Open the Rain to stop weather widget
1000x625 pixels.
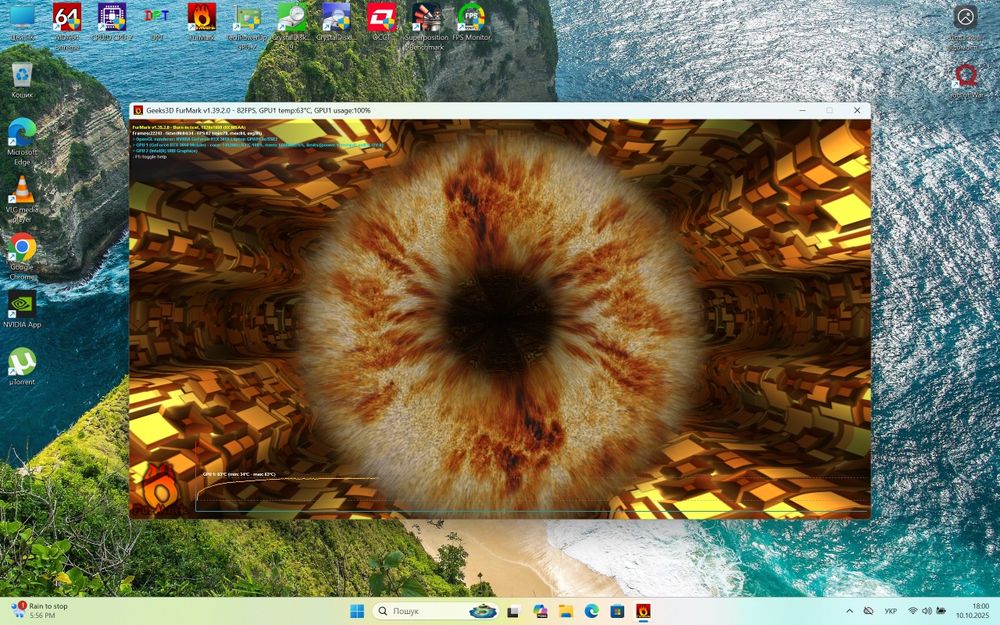(40, 610)
